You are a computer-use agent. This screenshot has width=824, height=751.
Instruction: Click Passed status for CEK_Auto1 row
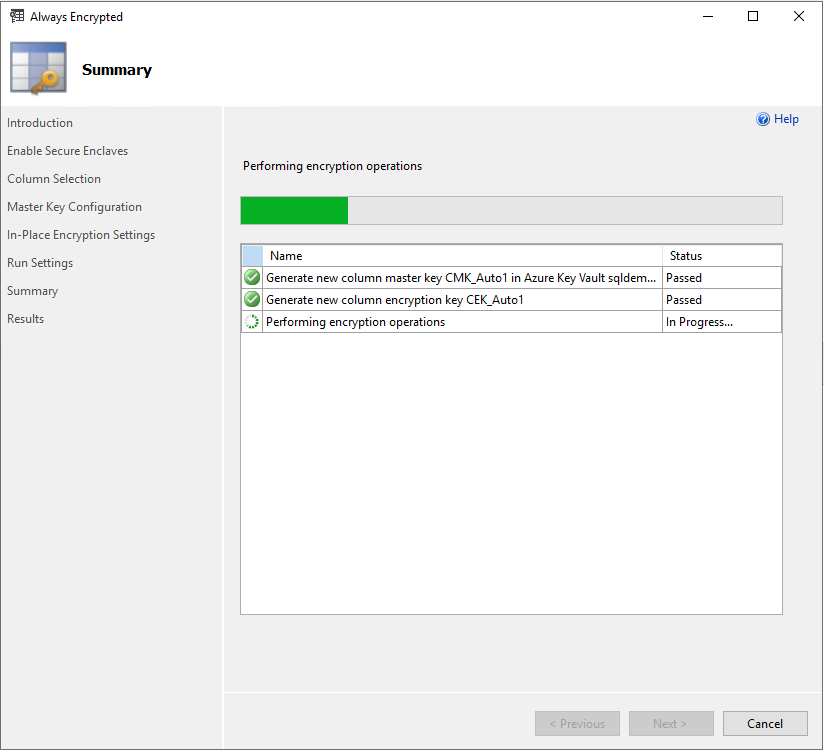coord(722,300)
